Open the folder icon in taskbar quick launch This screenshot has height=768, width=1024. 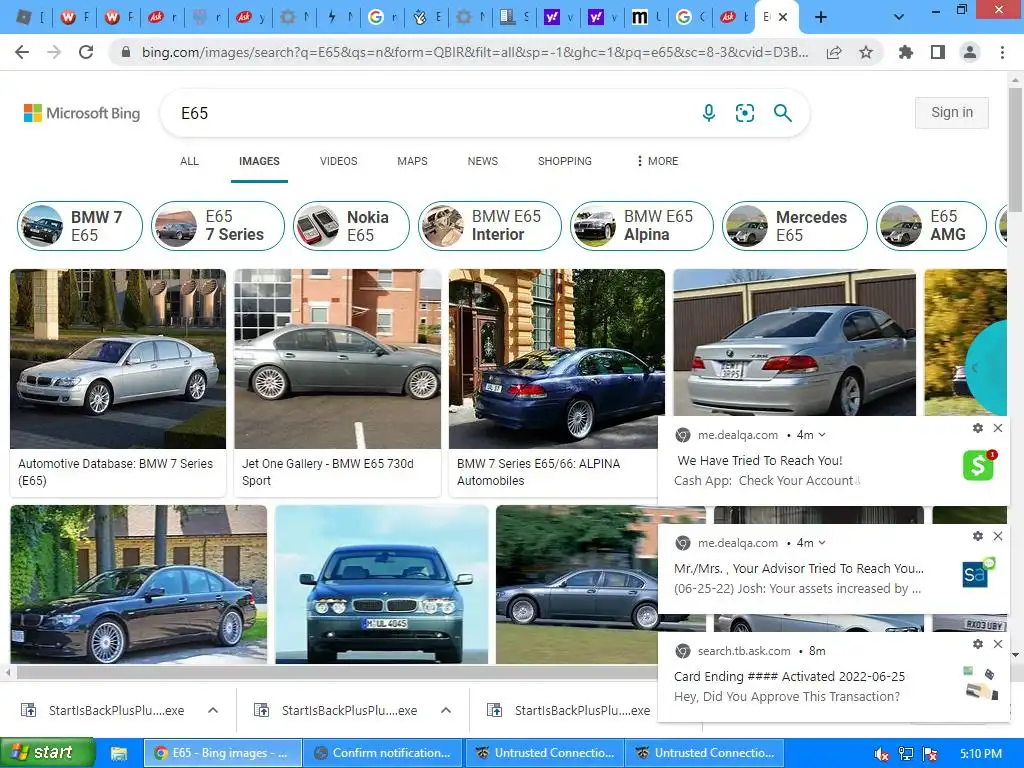[x=118, y=754]
